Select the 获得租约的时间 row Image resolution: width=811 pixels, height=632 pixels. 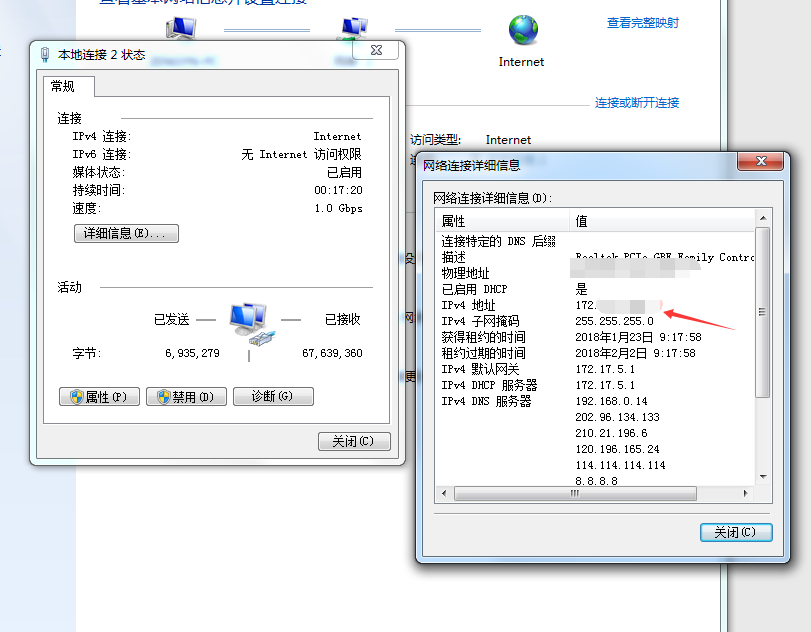595,337
